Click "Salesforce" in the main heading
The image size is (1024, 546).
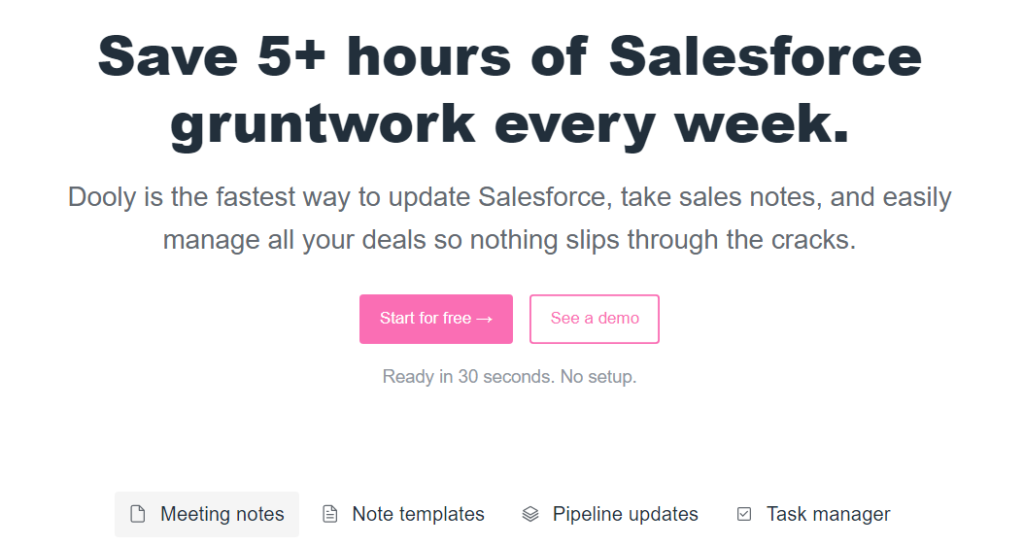coord(765,57)
